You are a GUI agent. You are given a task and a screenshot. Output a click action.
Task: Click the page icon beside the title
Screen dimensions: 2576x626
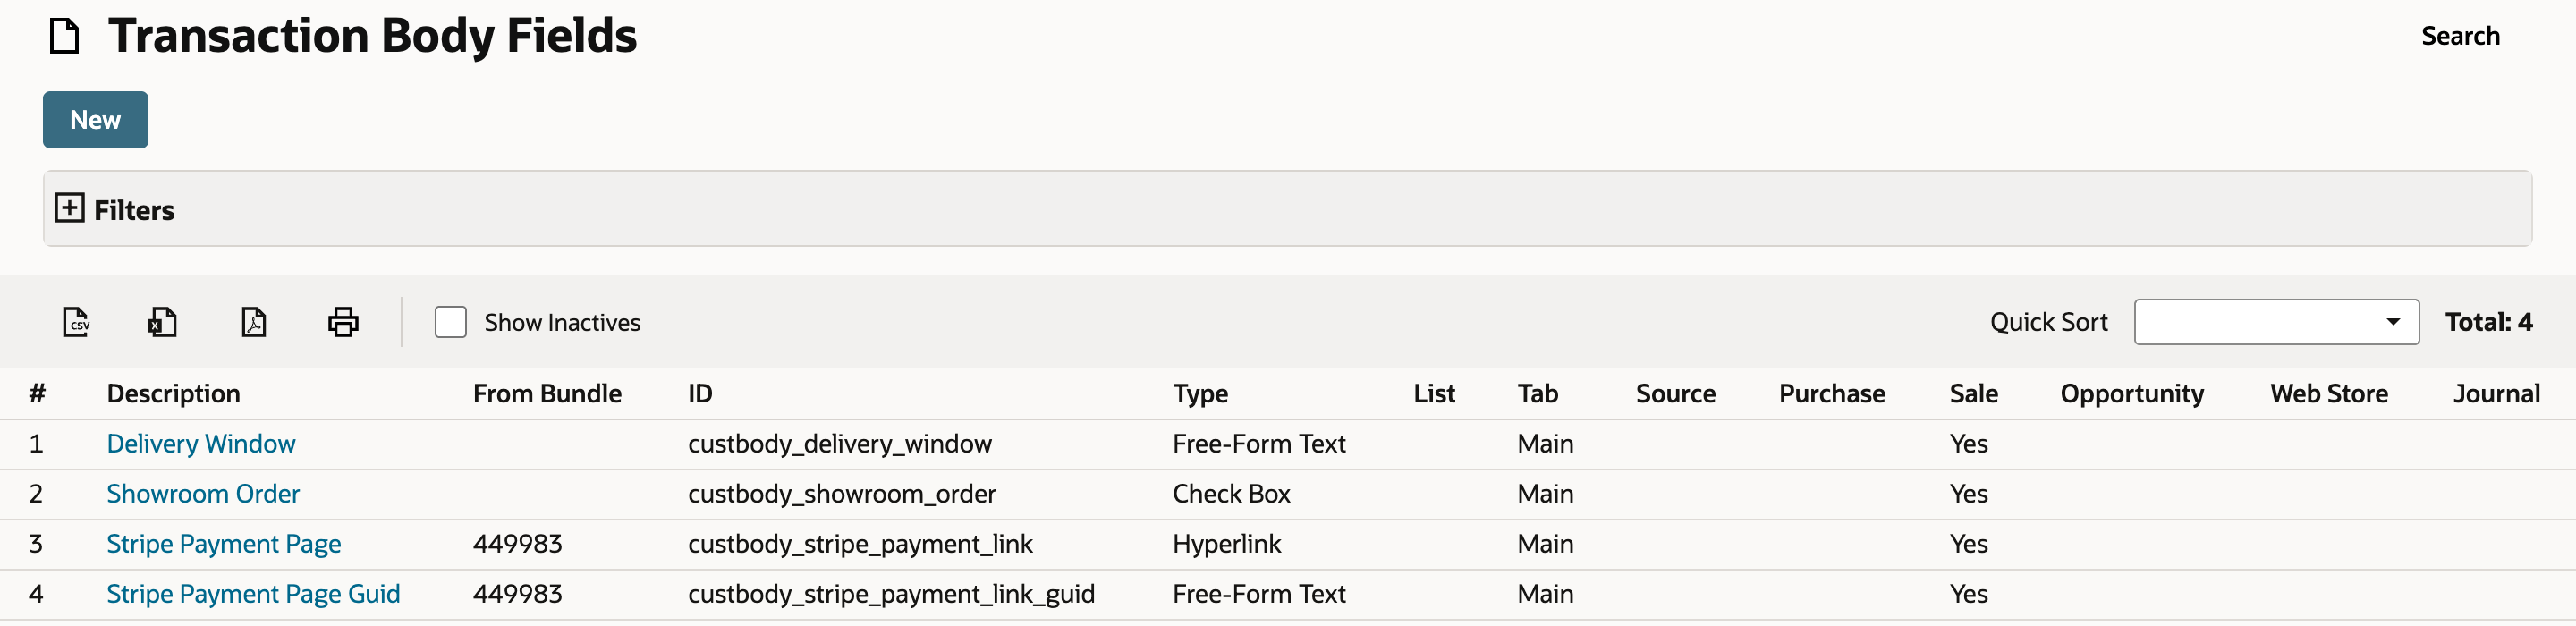point(65,36)
